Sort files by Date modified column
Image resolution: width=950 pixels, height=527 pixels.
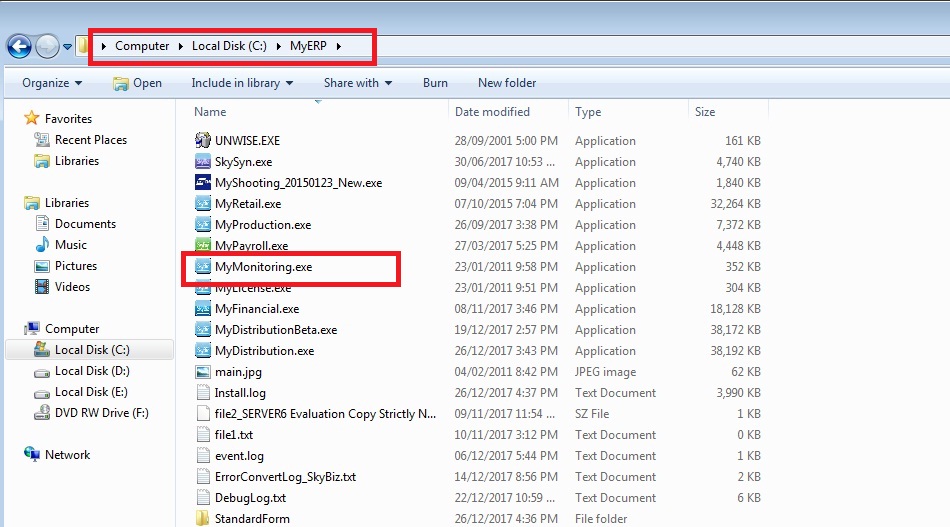coord(492,112)
